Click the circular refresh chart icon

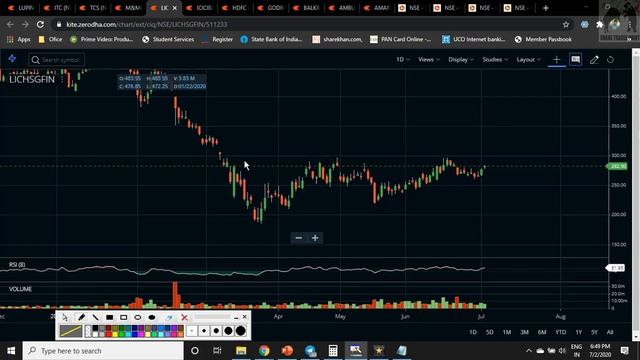point(610,60)
